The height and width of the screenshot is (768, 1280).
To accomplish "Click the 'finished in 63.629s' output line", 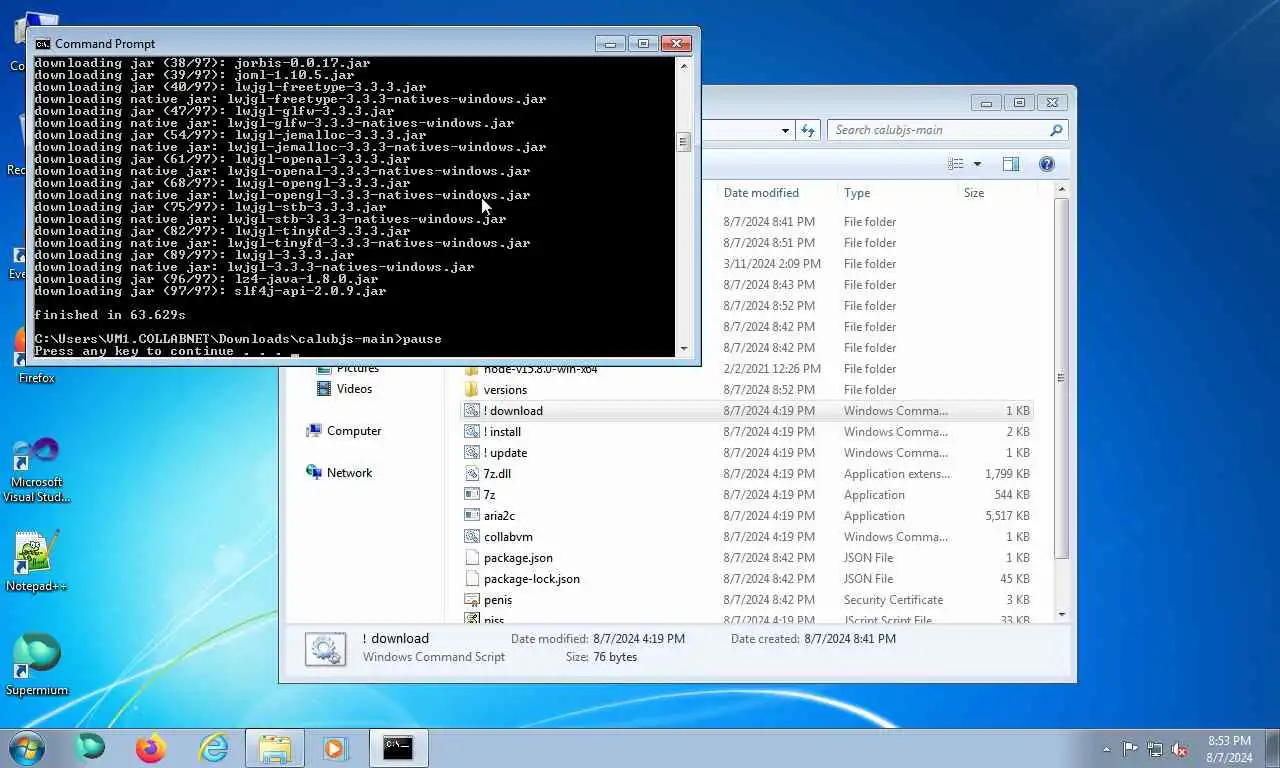I will tap(110, 315).
